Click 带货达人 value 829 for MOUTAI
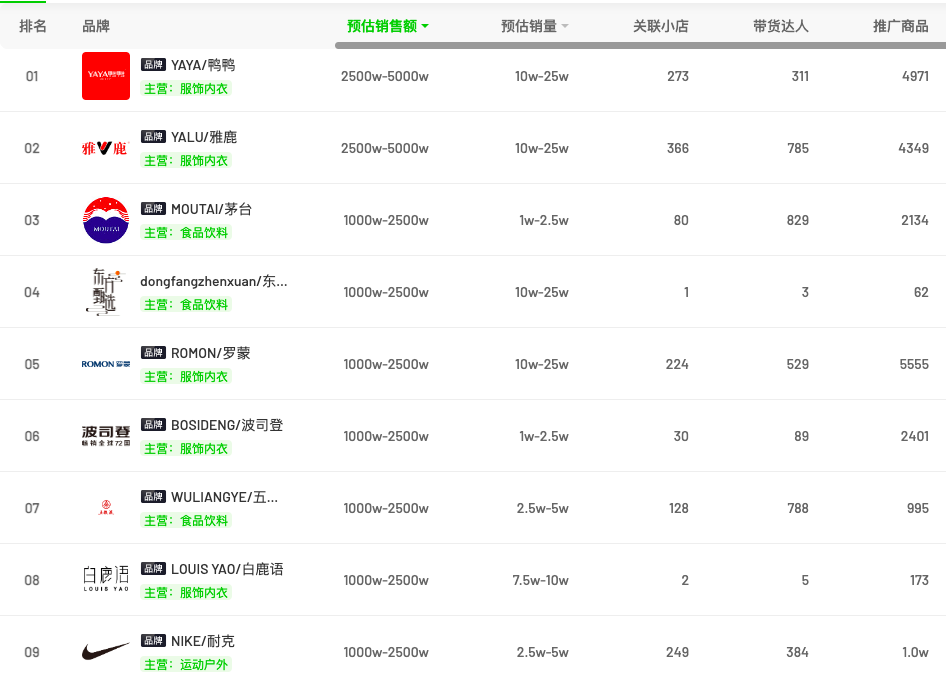Viewport: 946px width, 677px height. coord(798,220)
